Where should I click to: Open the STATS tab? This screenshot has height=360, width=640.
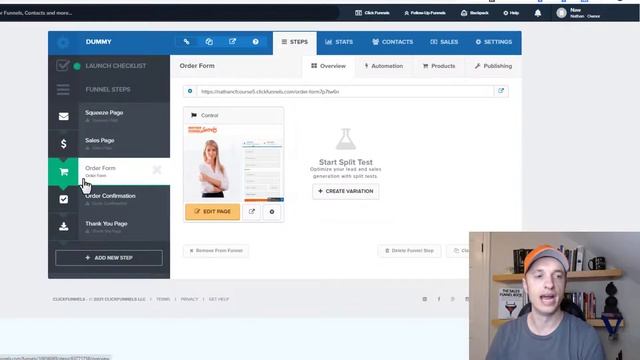coord(339,42)
